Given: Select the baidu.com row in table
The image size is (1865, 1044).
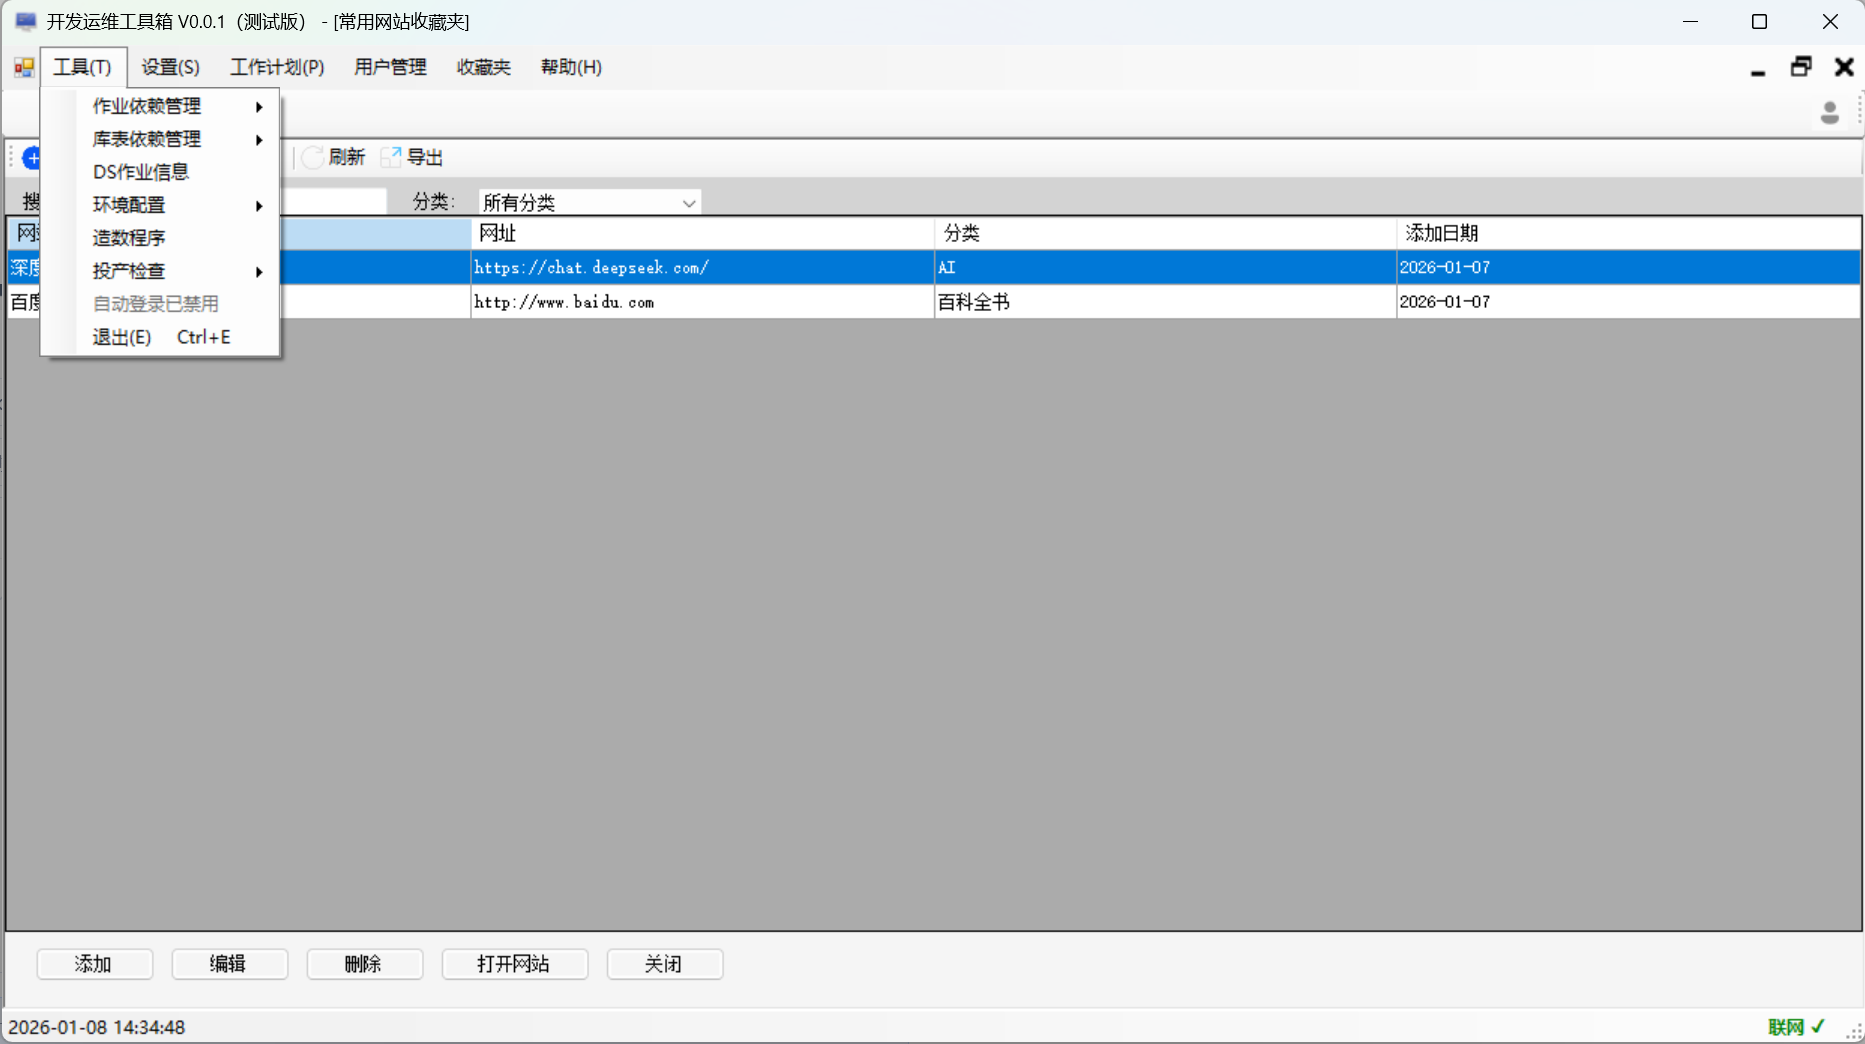Looking at the screenshot, I should 700,302.
